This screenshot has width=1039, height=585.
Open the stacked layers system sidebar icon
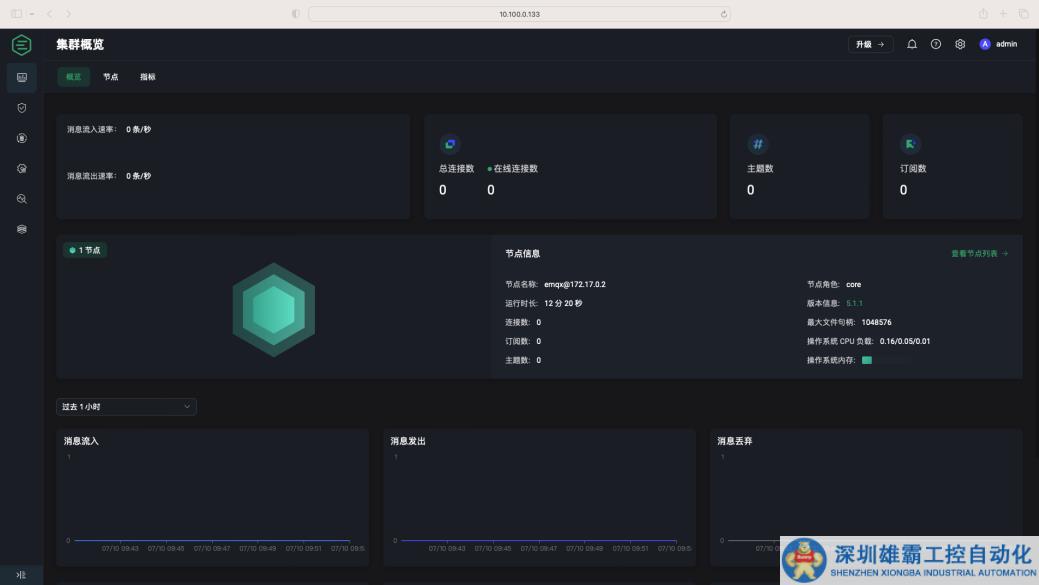(21, 229)
